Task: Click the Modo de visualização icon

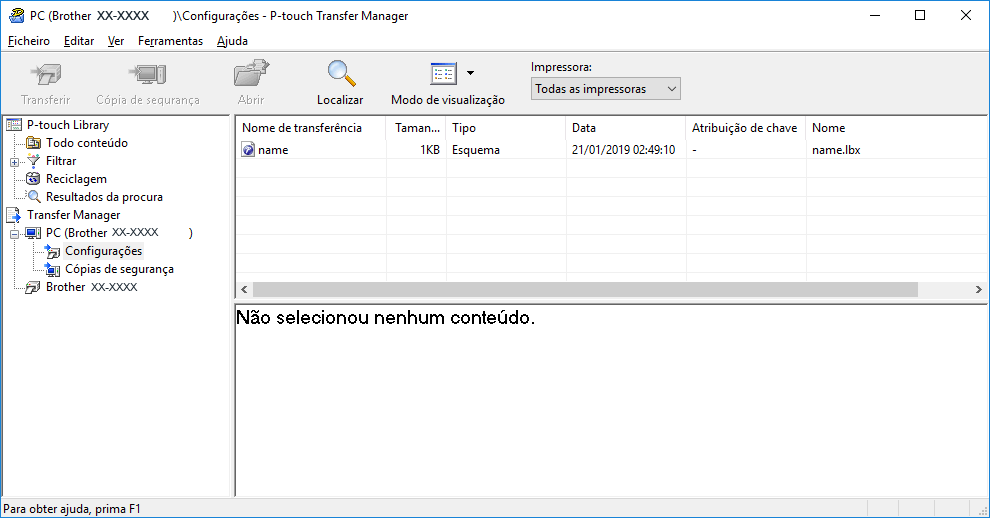Action: tap(443, 74)
